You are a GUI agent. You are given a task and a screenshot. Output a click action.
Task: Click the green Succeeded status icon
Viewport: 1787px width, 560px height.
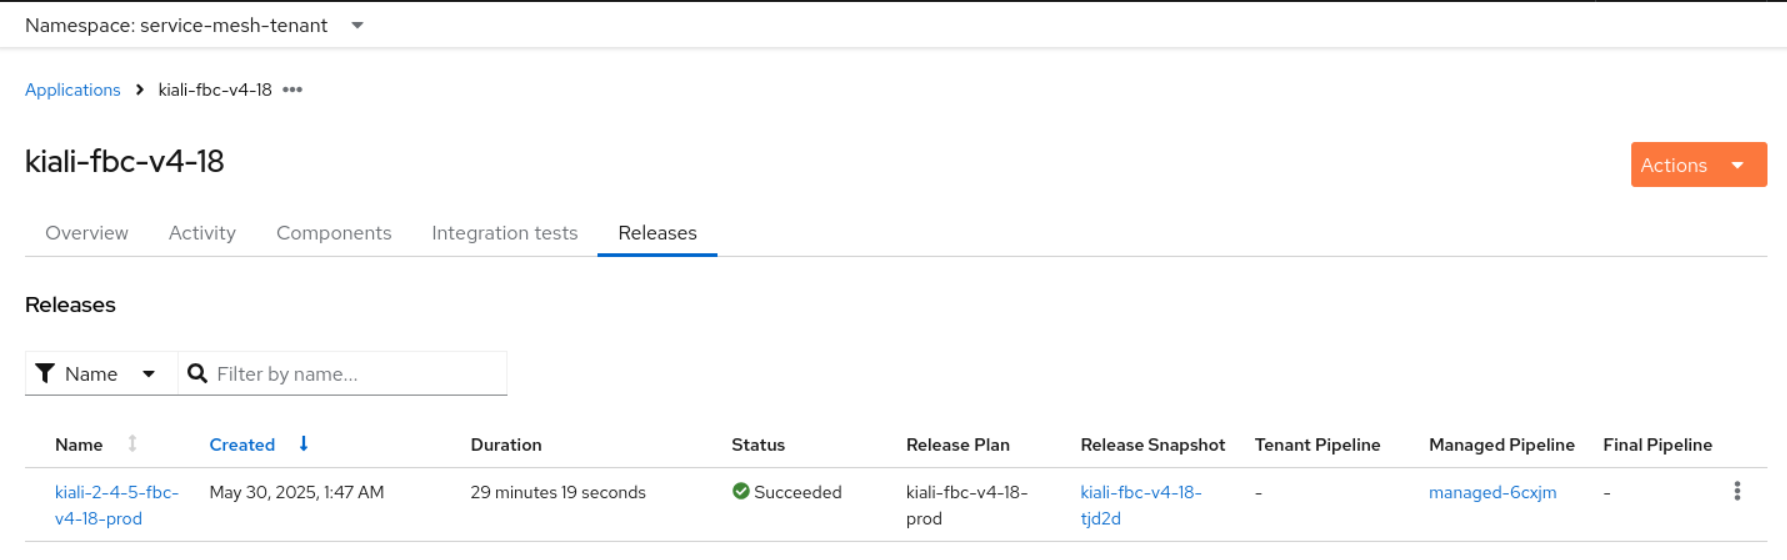tap(741, 491)
